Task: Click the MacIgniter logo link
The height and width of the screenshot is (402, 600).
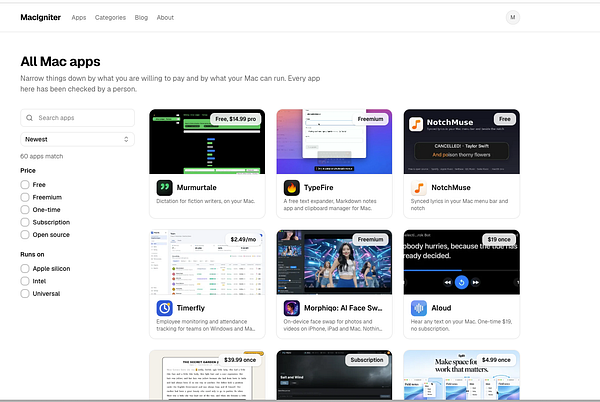Action: pyautogui.click(x=41, y=17)
